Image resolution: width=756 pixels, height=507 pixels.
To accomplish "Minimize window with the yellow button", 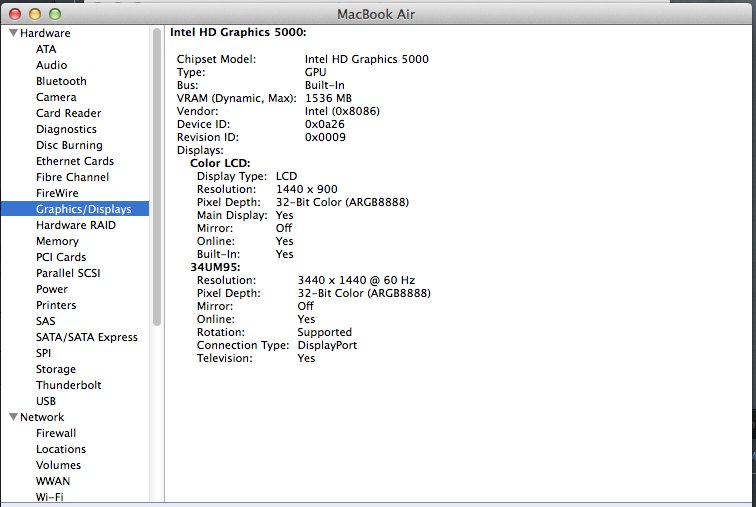I will [x=35, y=14].
